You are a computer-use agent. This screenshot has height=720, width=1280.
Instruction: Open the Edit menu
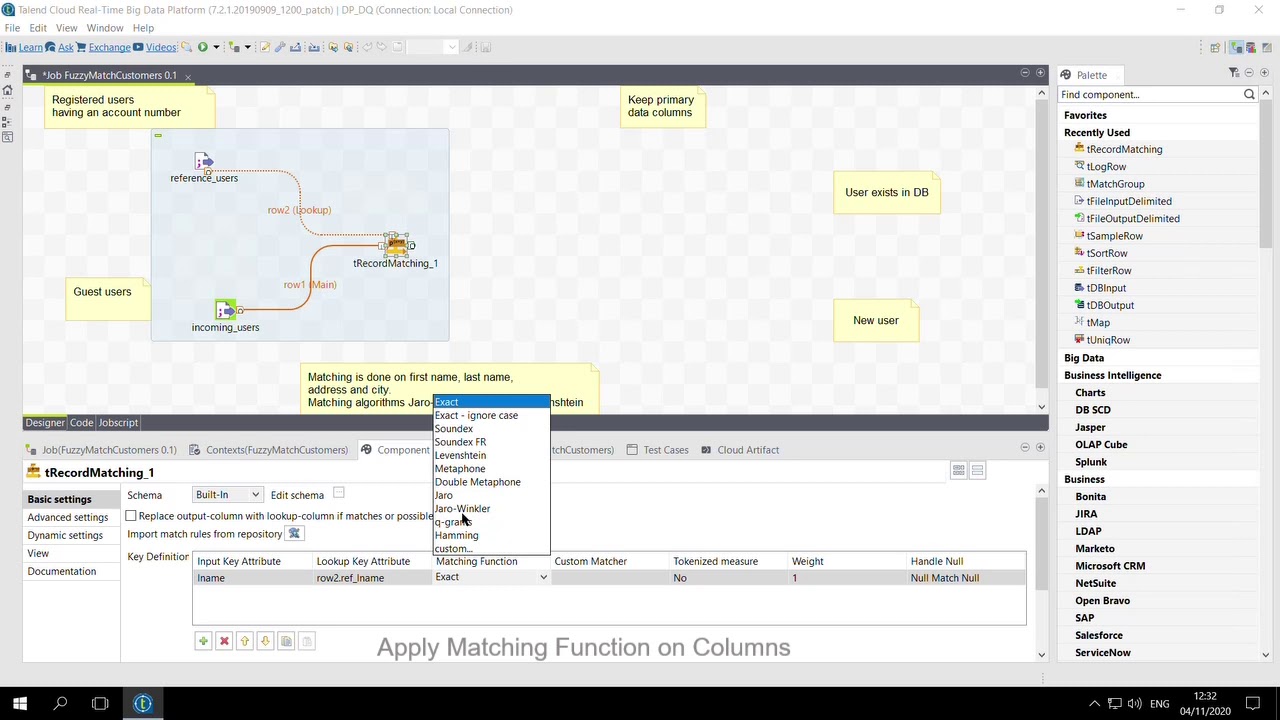click(38, 28)
